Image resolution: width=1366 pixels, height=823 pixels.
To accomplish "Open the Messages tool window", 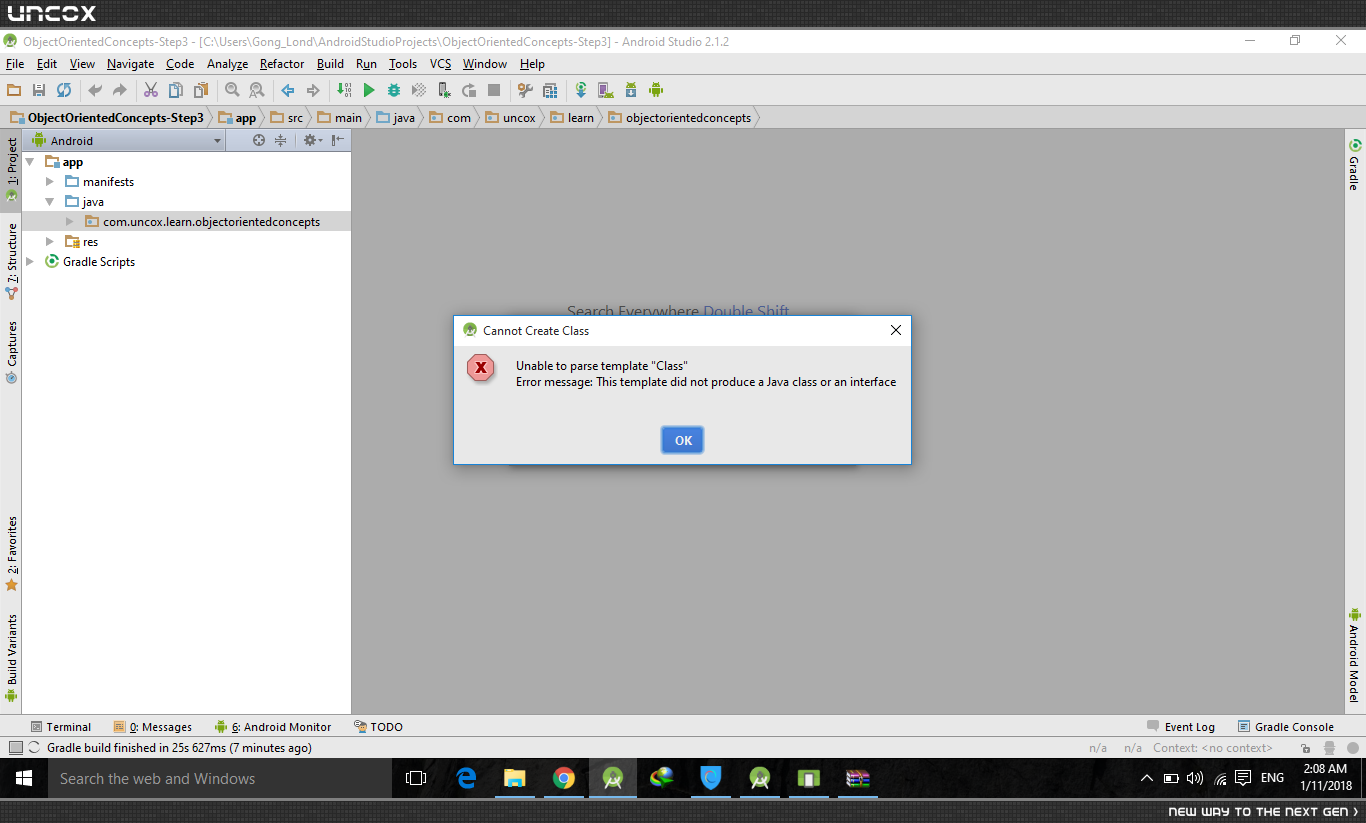I will point(153,727).
